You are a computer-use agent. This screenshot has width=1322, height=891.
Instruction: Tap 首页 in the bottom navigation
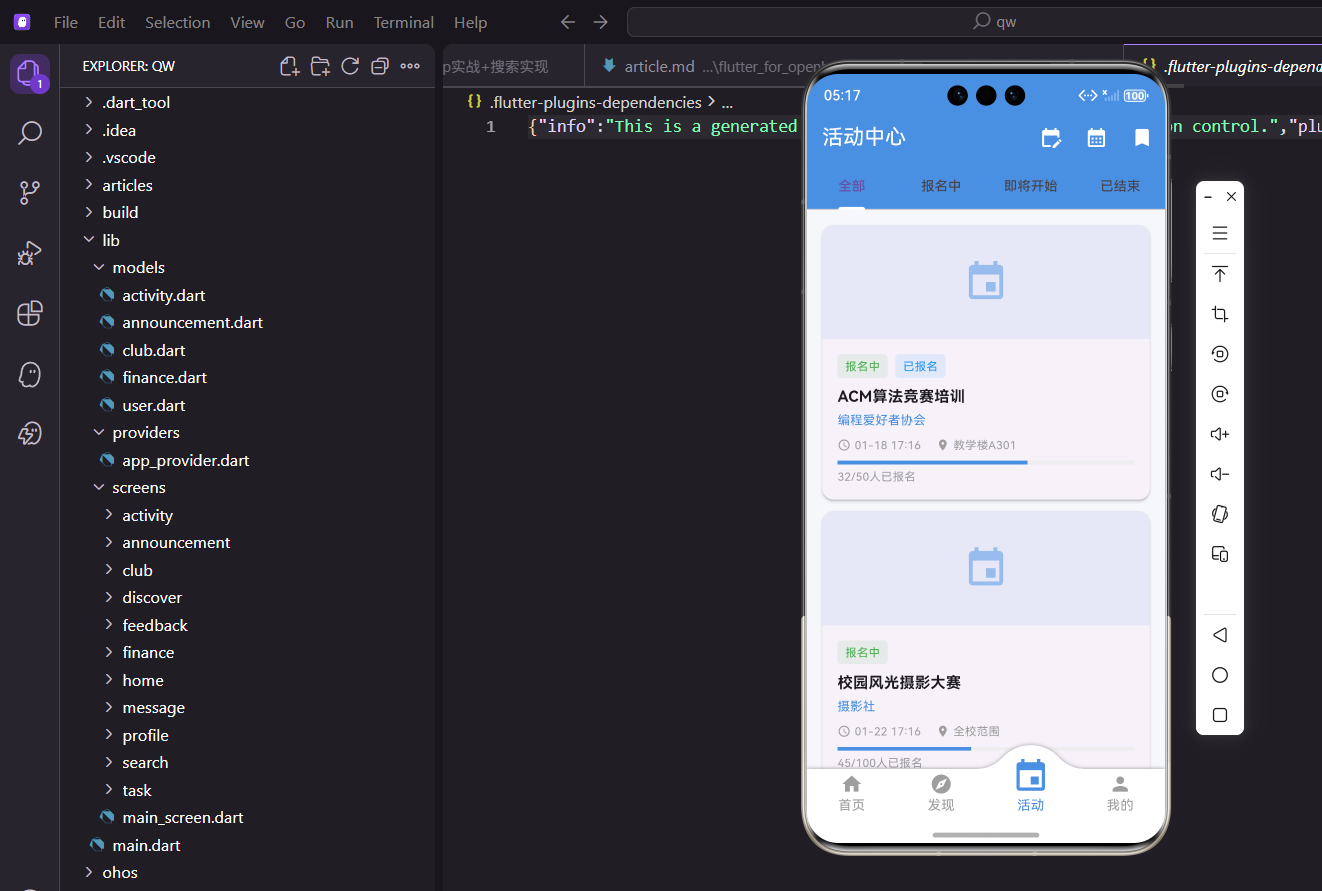click(852, 793)
